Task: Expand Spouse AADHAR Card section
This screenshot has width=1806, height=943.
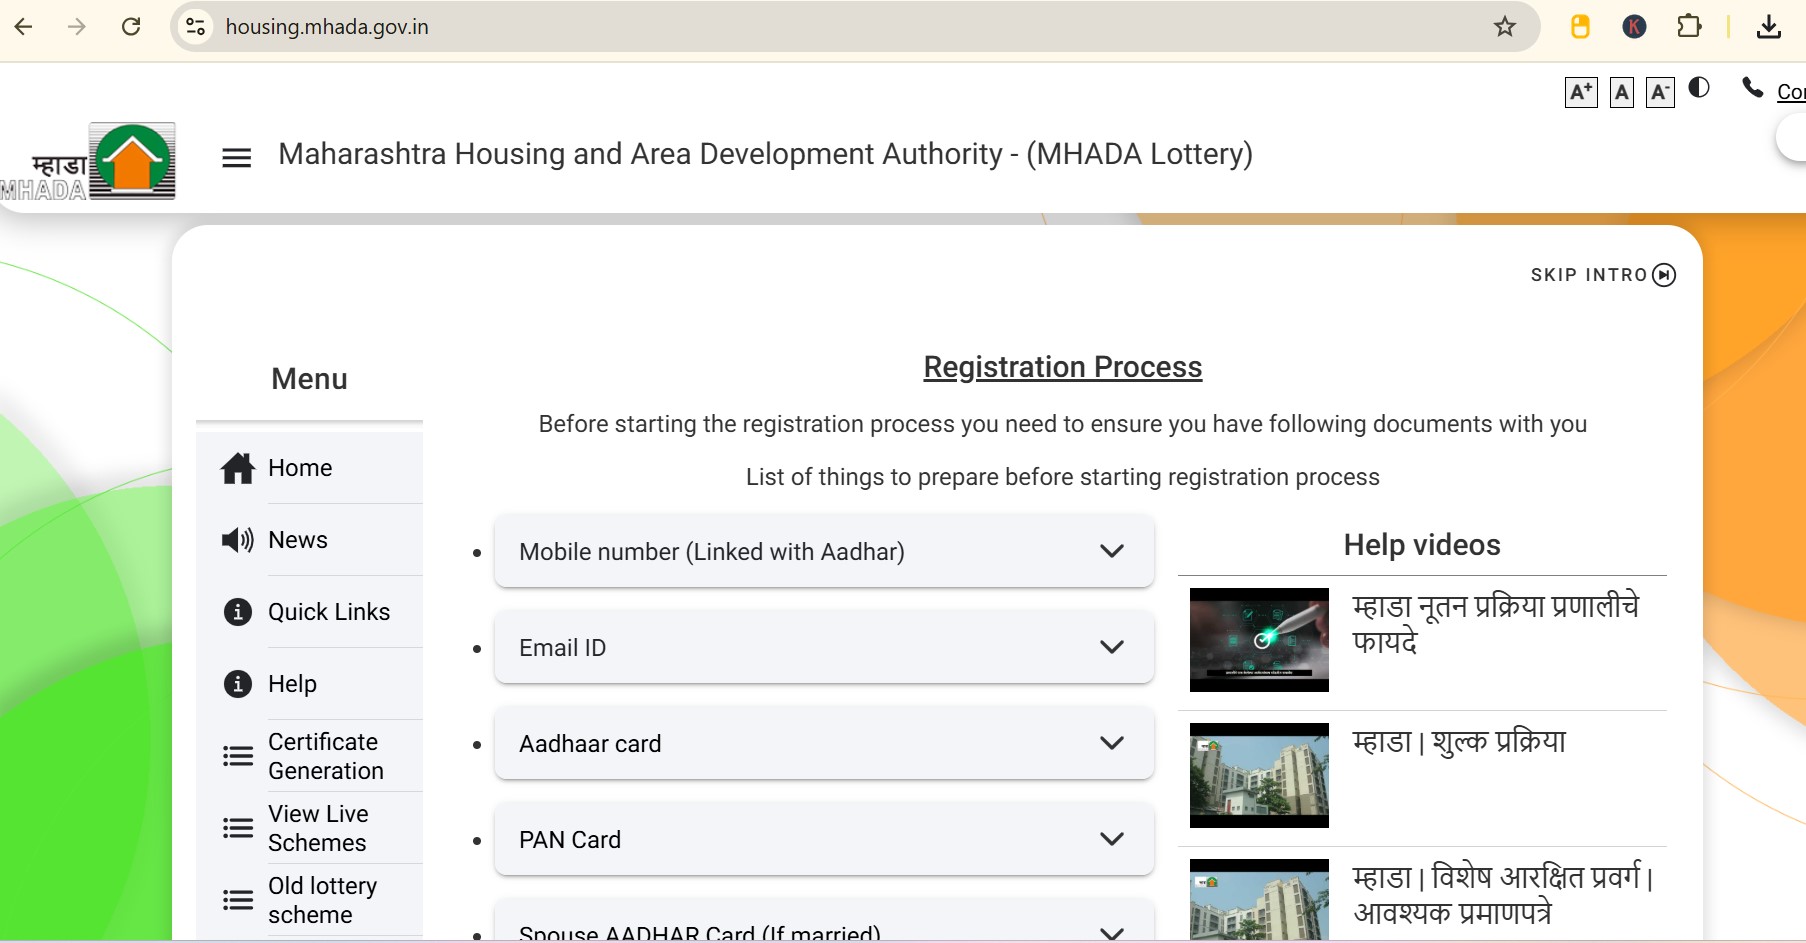Action: (824, 920)
